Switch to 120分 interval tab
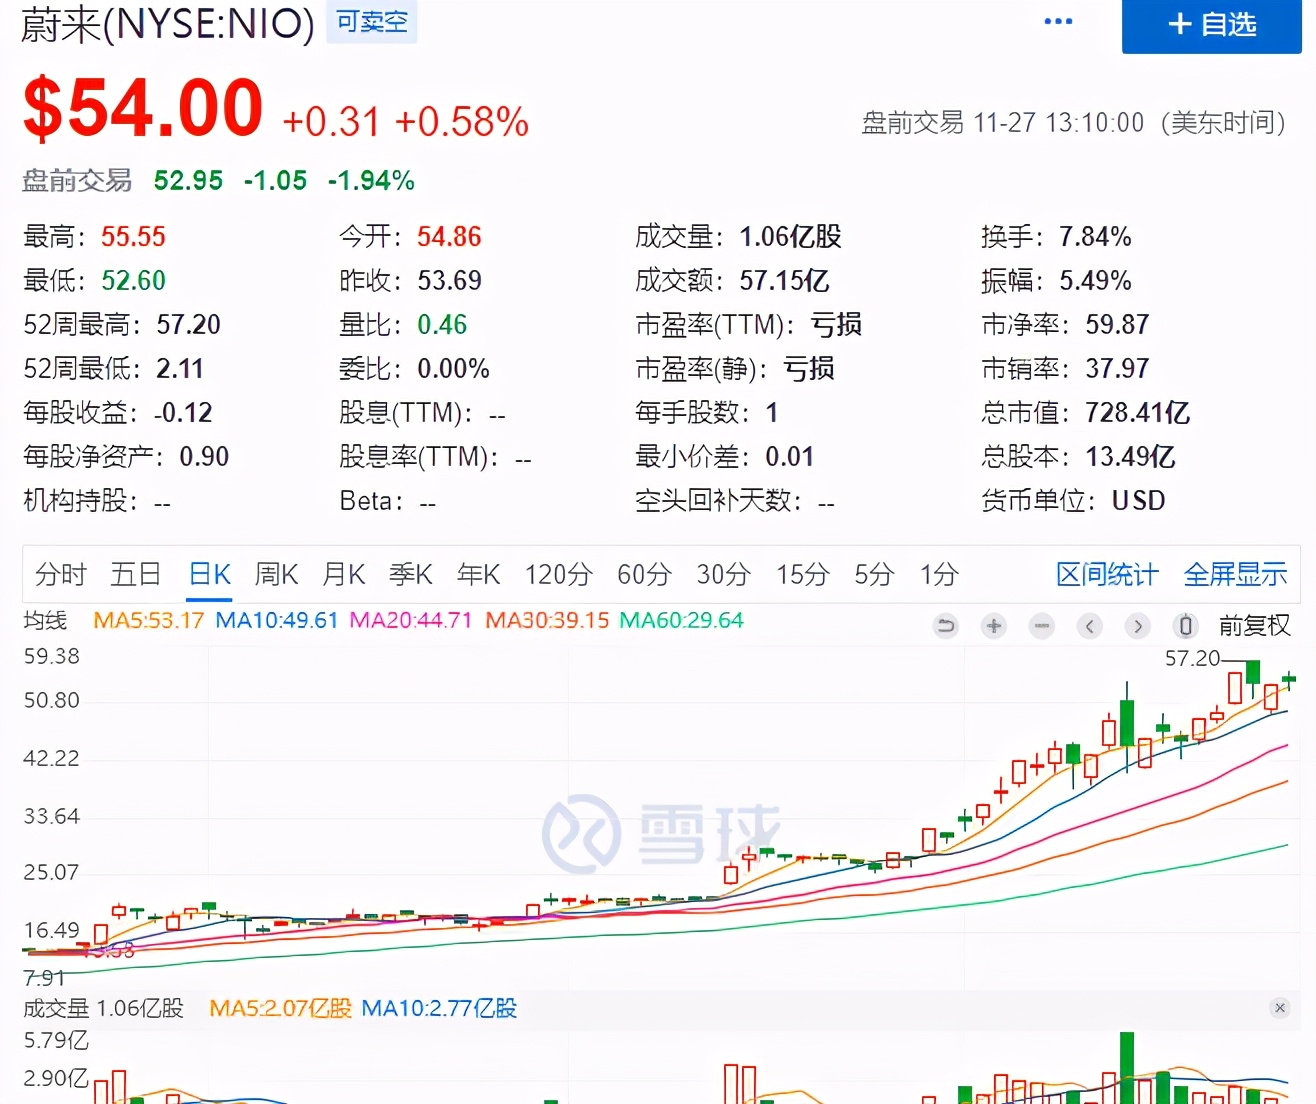Image resolution: width=1316 pixels, height=1104 pixels. click(559, 574)
